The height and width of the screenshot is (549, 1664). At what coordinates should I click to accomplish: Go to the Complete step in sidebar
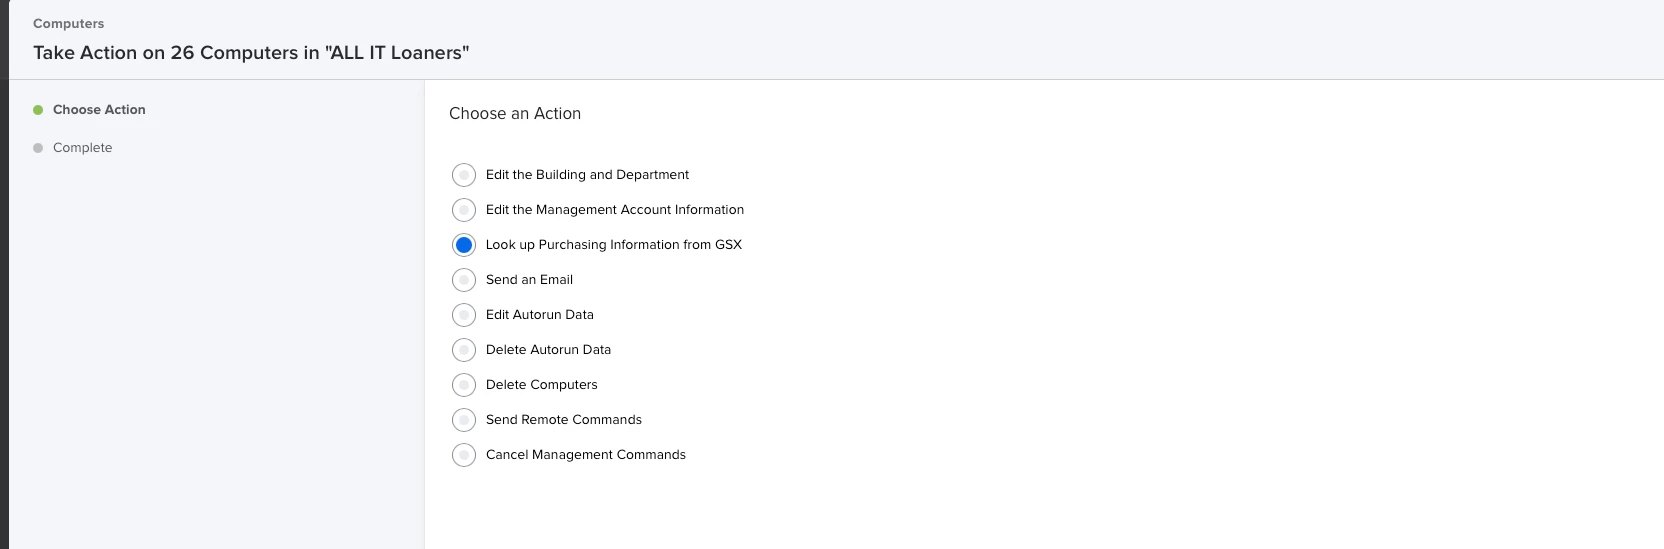coord(82,148)
